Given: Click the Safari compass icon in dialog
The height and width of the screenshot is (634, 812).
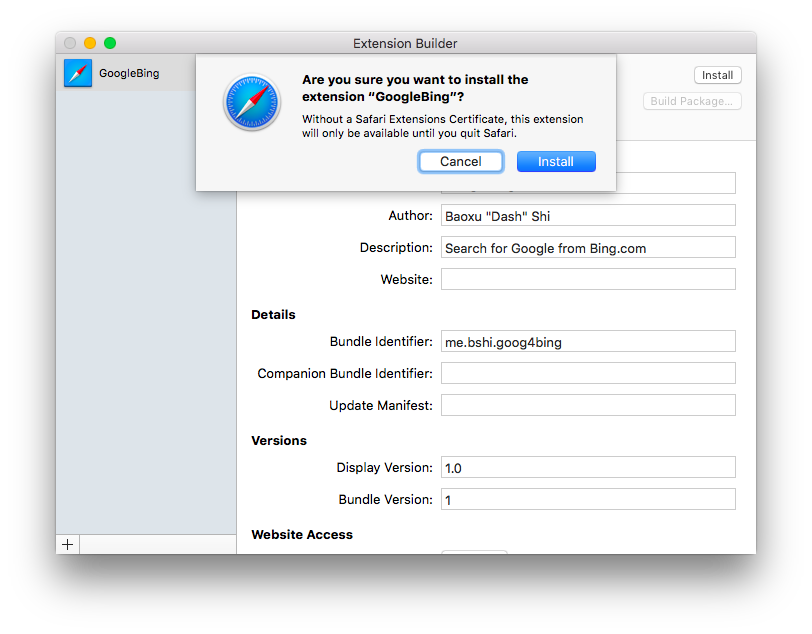Looking at the screenshot, I should (x=252, y=102).
